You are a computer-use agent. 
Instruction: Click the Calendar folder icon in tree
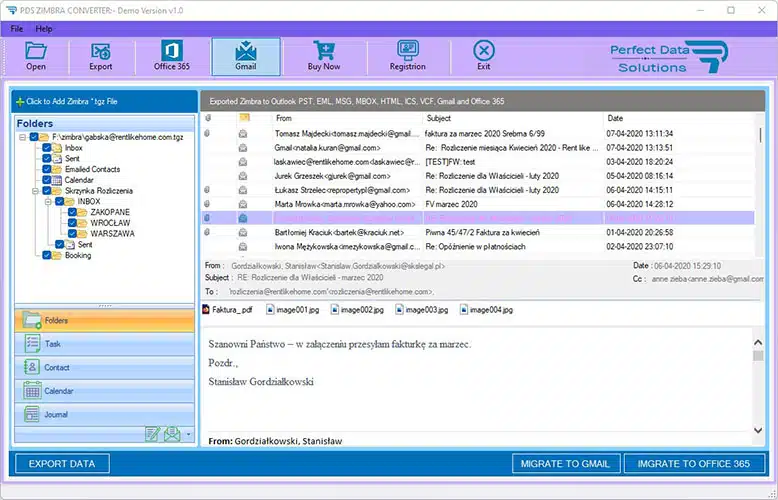[x=57, y=180]
